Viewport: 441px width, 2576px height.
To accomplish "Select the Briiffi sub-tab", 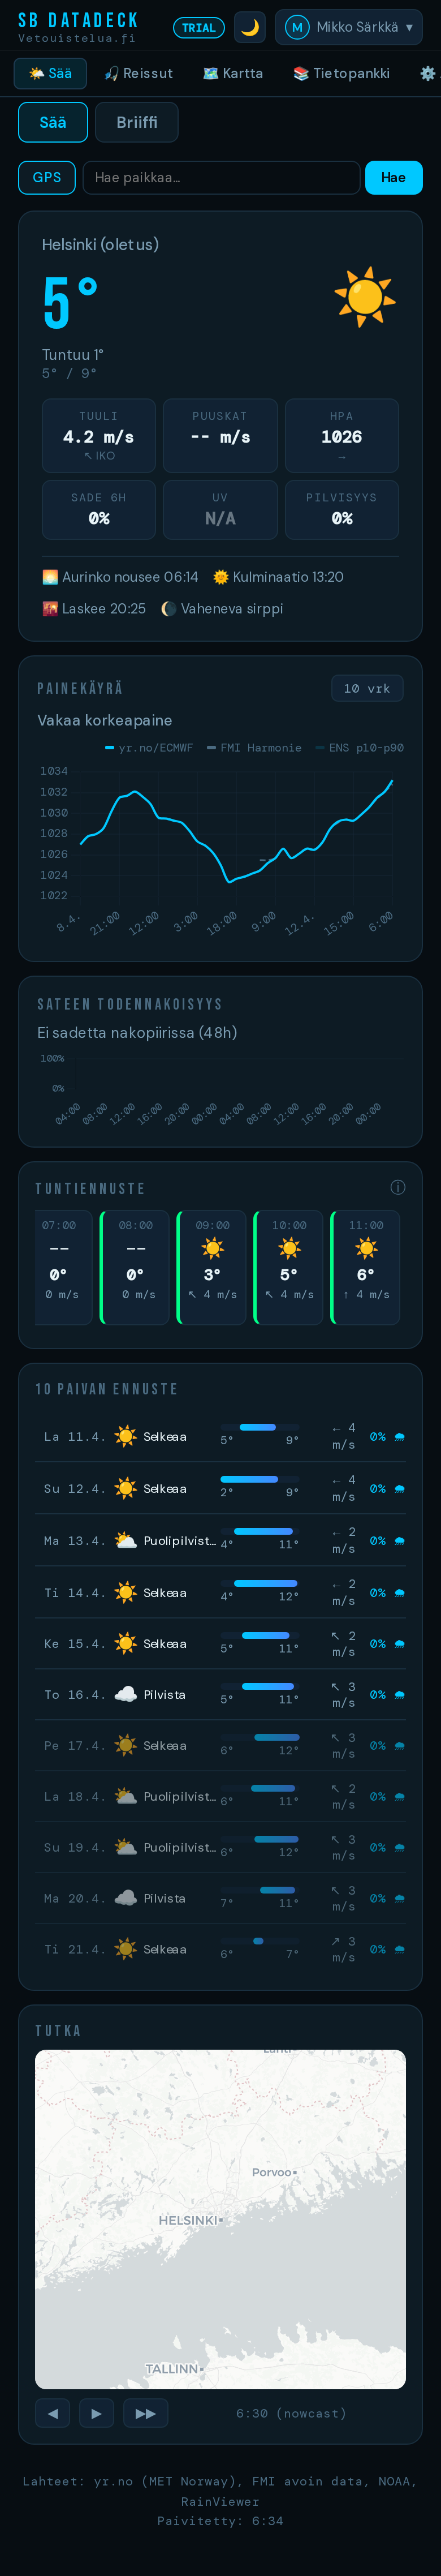I will [136, 122].
